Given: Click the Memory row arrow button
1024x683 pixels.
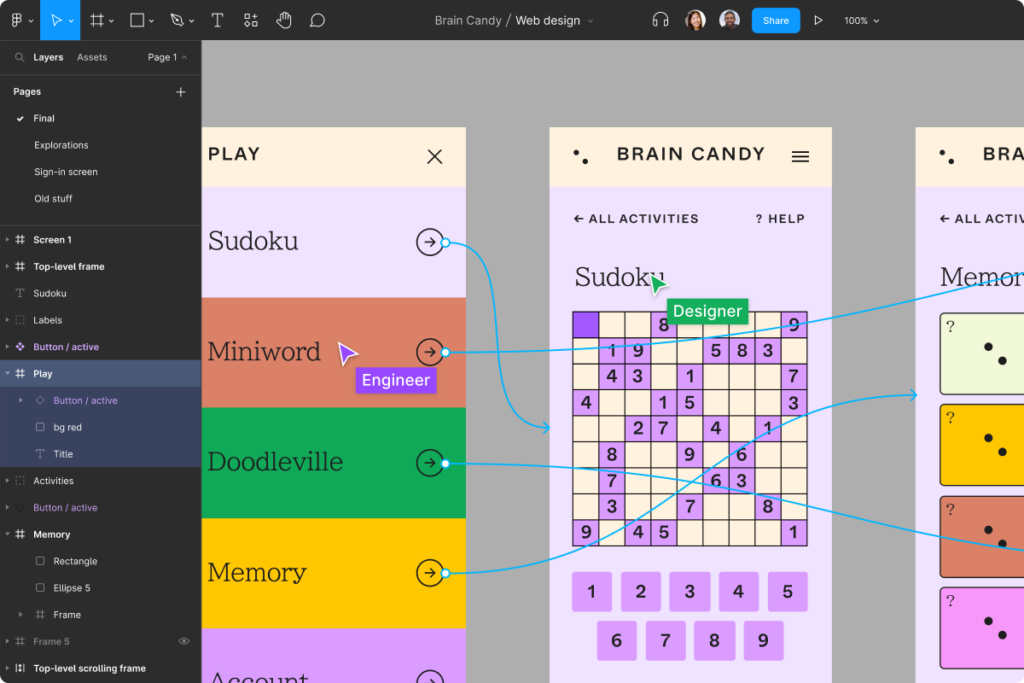Looking at the screenshot, I should [430, 573].
